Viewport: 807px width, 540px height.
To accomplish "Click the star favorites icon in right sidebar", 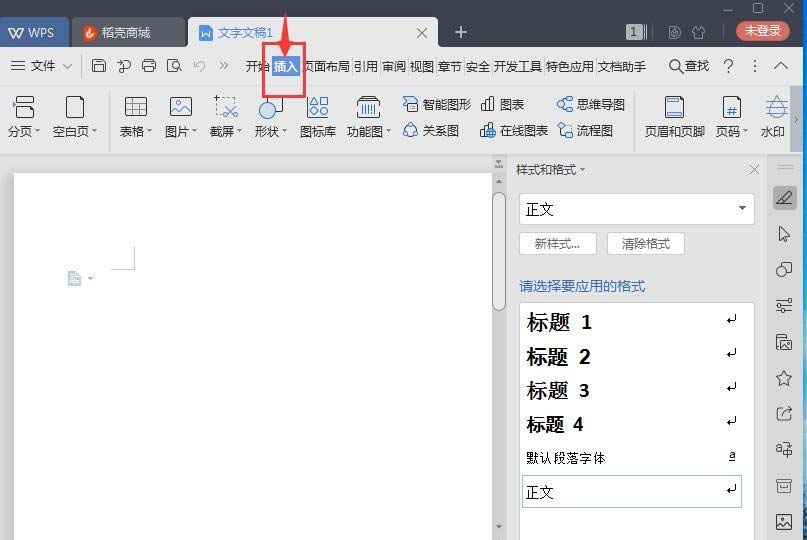I will point(784,378).
